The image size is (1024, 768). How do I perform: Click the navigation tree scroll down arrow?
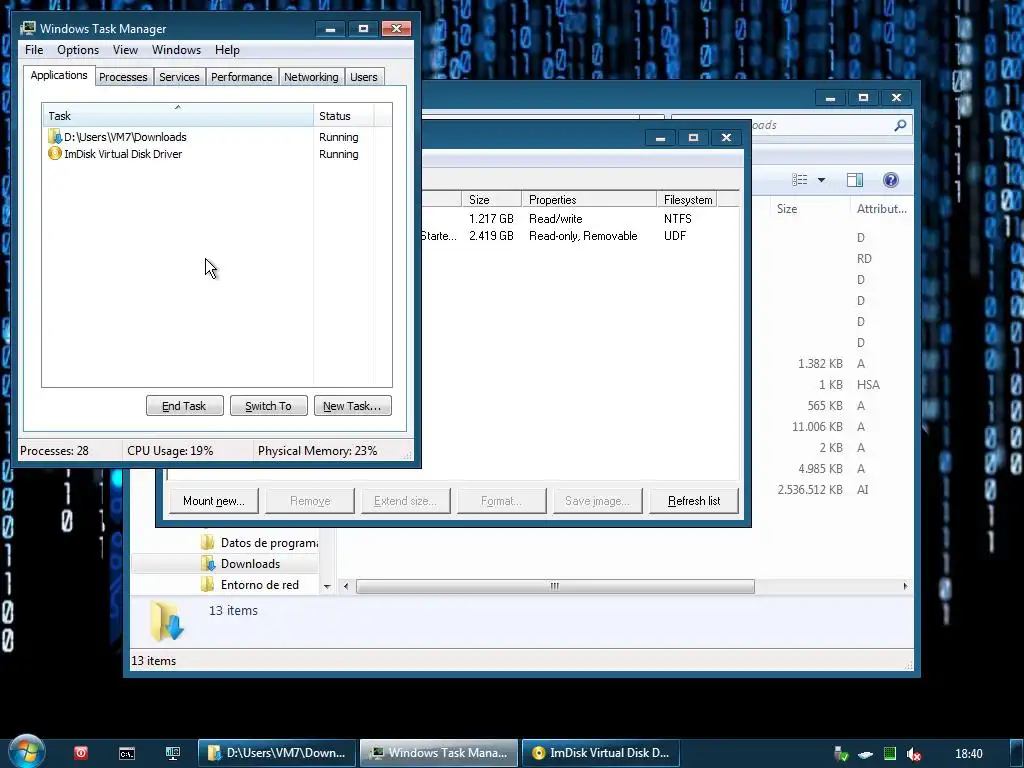[327, 586]
